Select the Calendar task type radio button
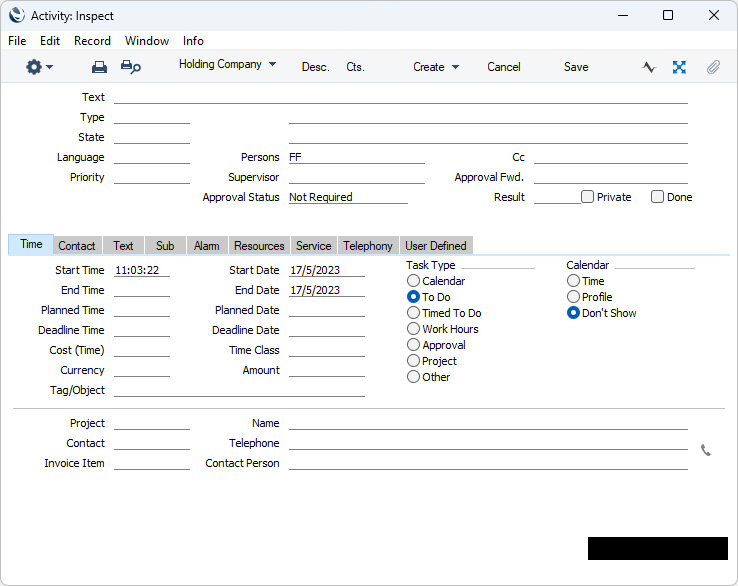 pos(413,281)
